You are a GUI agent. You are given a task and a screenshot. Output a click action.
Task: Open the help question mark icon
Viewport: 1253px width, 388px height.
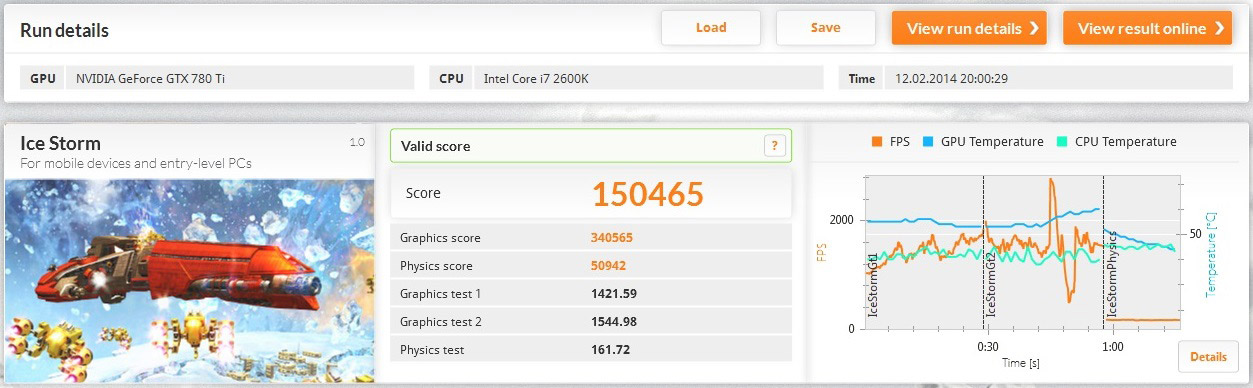coord(774,146)
